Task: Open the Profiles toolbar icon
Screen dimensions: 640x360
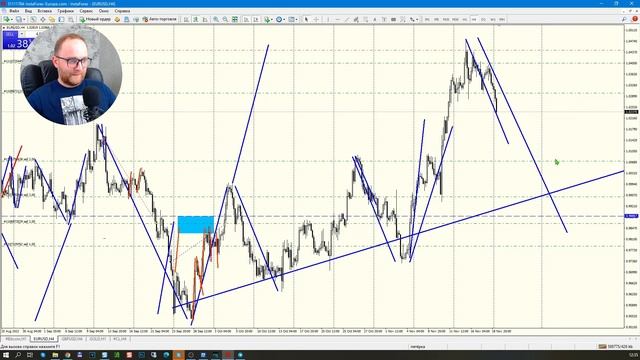Action: pyautogui.click(x=18, y=19)
